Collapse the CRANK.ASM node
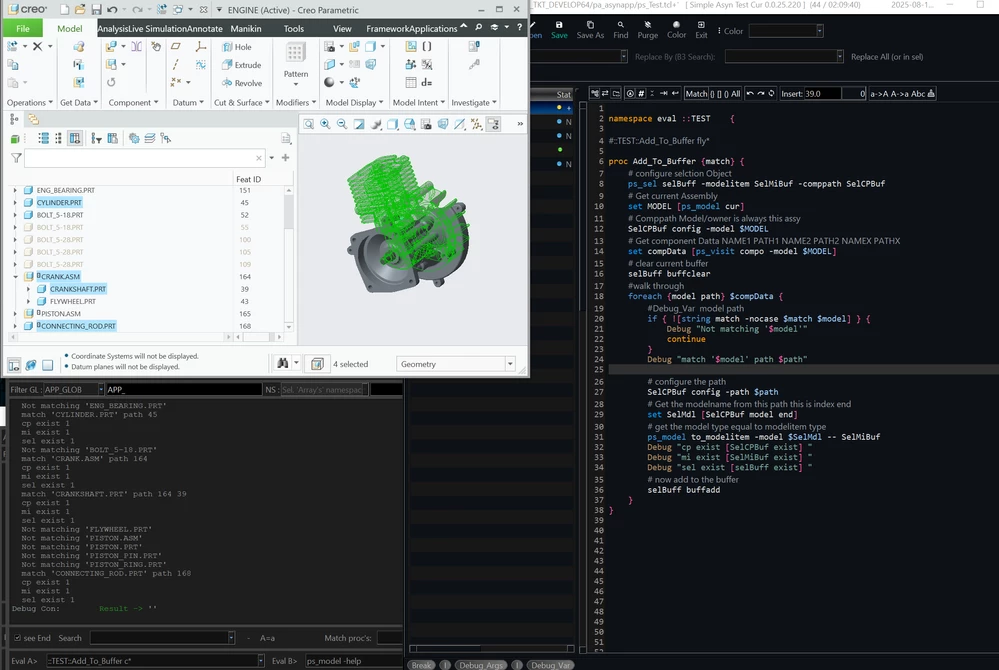This screenshot has width=999, height=670. click(15, 276)
